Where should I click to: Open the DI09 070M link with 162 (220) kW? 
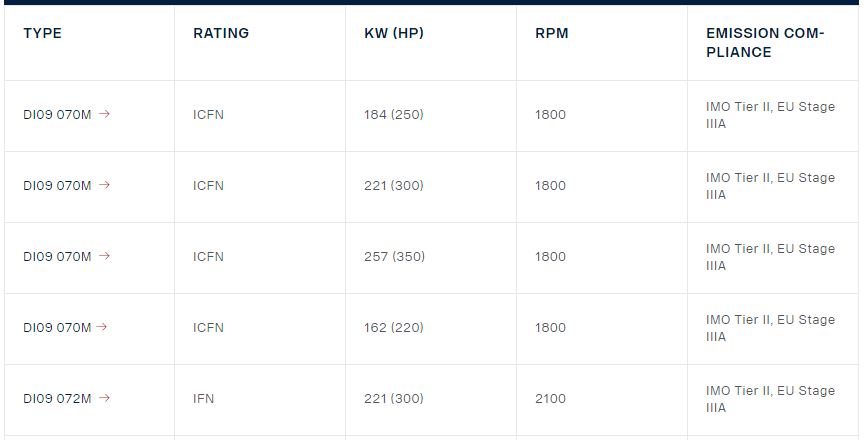click(57, 328)
